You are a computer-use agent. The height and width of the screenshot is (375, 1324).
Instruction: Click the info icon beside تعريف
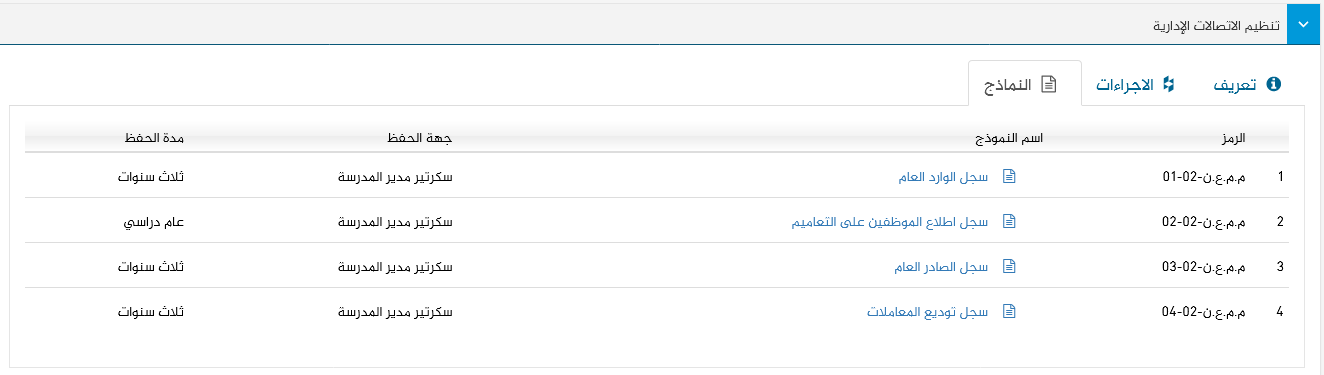tap(1273, 85)
